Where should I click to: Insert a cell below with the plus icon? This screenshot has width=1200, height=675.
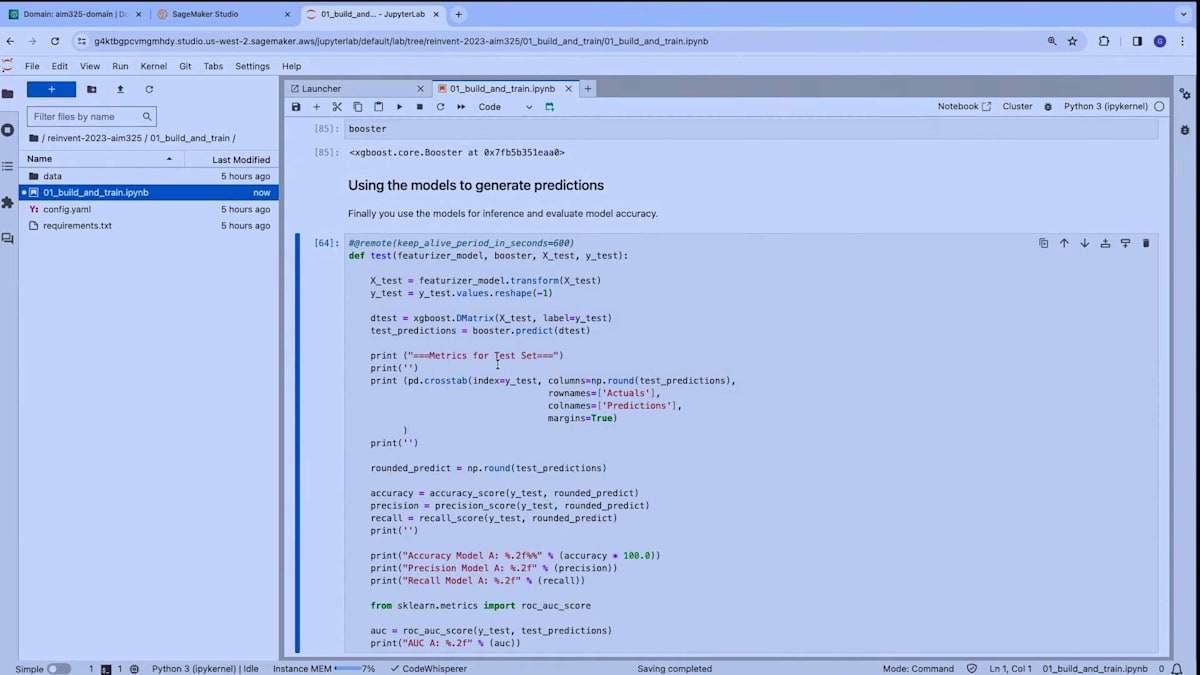317,107
